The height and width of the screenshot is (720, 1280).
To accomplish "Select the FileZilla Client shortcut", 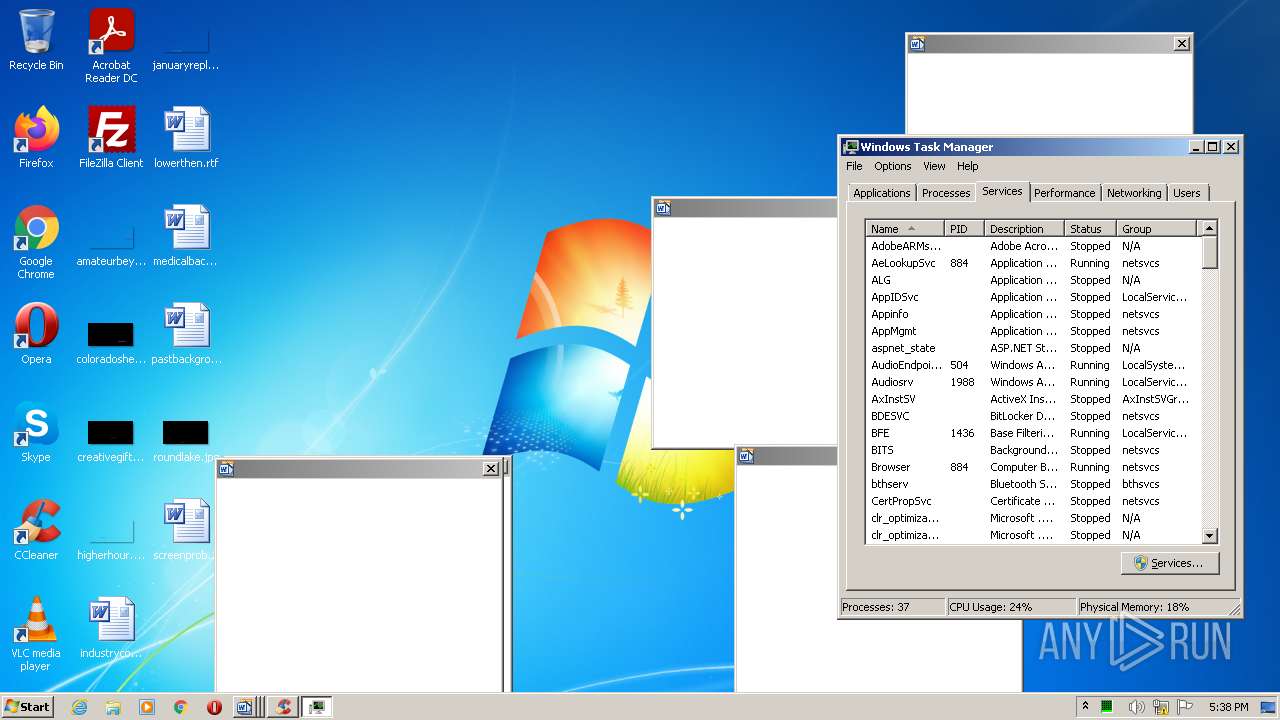I will coord(111,138).
